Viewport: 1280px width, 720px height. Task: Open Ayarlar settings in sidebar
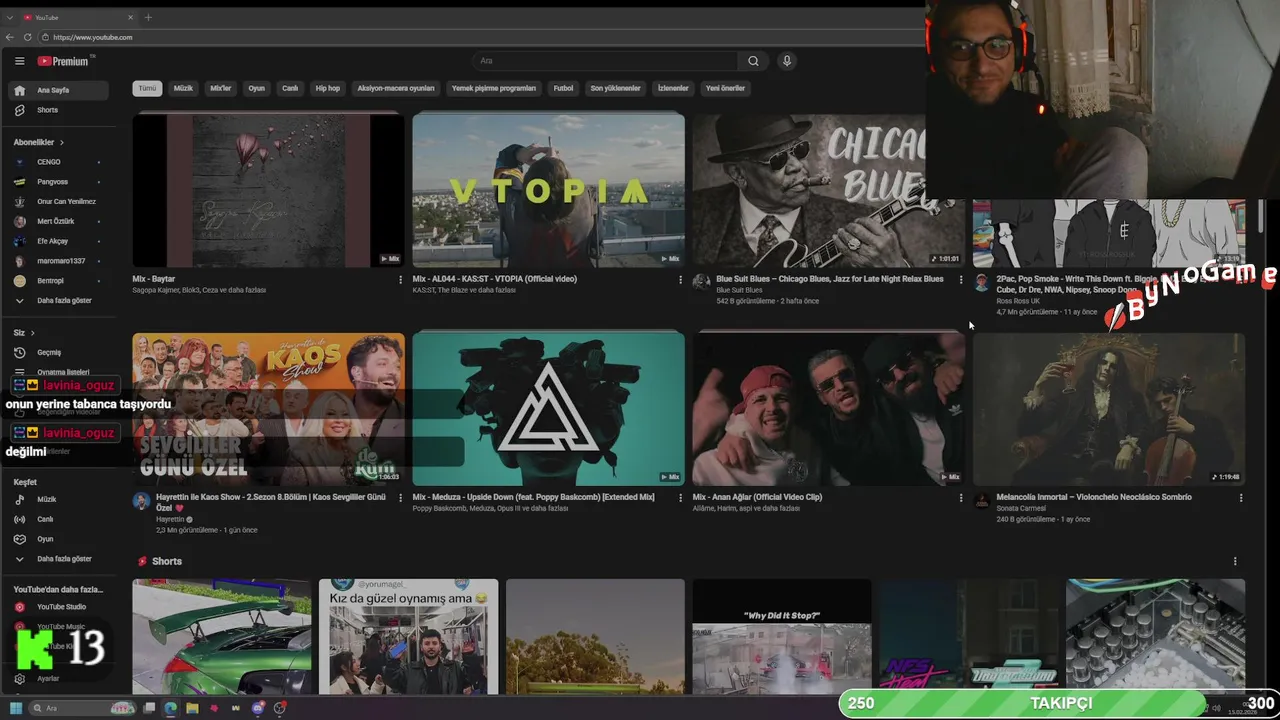pos(56,678)
